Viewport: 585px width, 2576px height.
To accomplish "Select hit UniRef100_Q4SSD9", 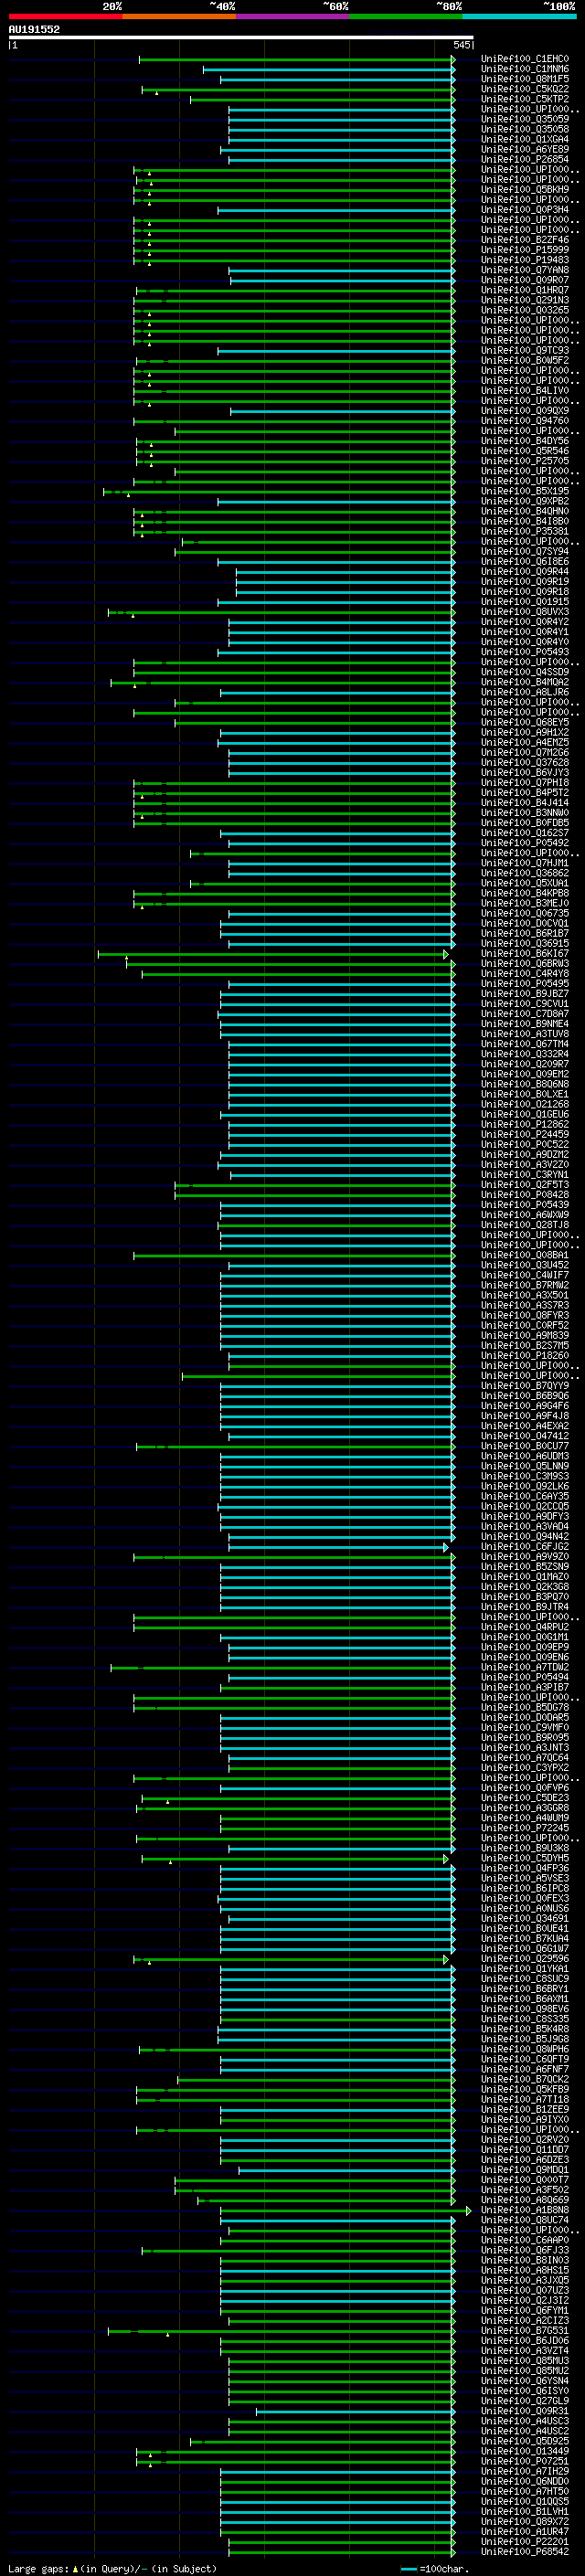I will (x=524, y=672).
